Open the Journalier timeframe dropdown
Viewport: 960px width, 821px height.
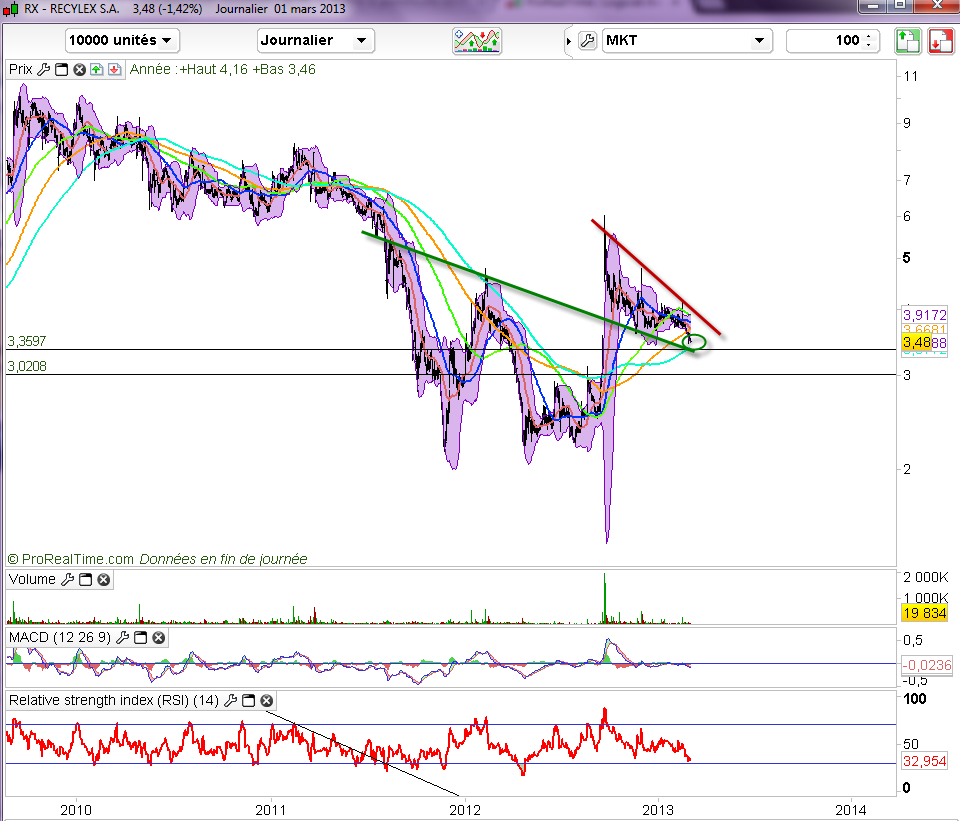tap(316, 41)
